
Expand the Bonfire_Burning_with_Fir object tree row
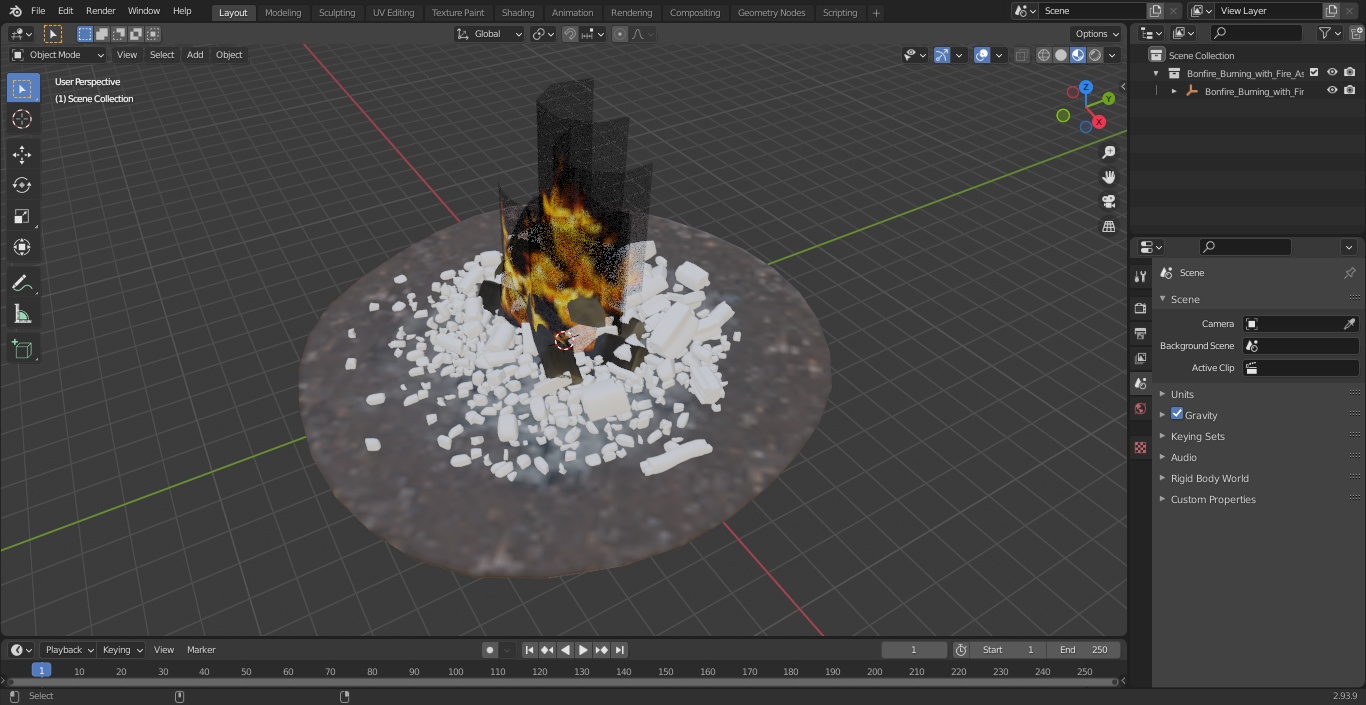[x=1175, y=91]
